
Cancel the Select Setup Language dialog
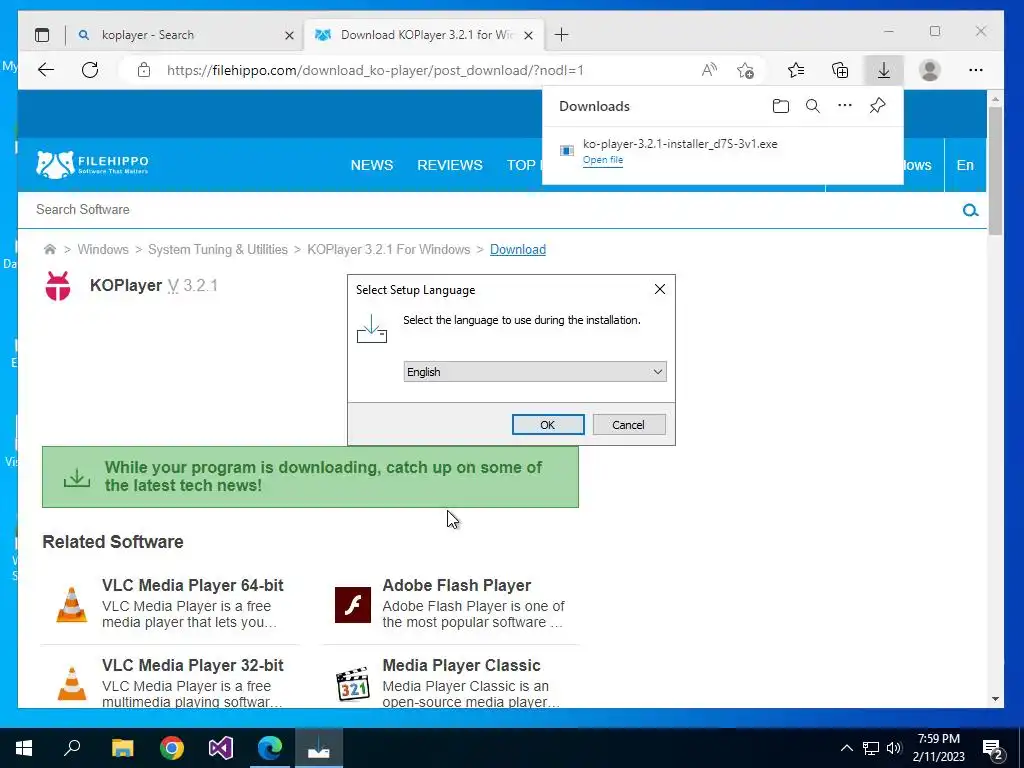pyautogui.click(x=629, y=424)
